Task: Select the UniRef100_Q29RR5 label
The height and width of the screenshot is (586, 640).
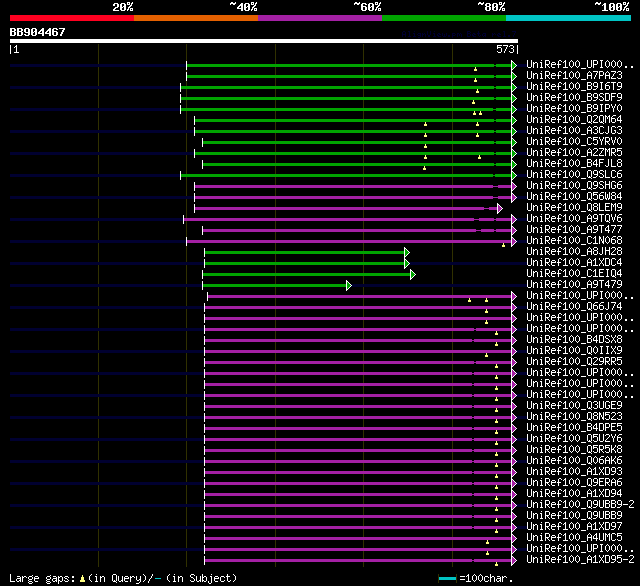Action: point(574,362)
